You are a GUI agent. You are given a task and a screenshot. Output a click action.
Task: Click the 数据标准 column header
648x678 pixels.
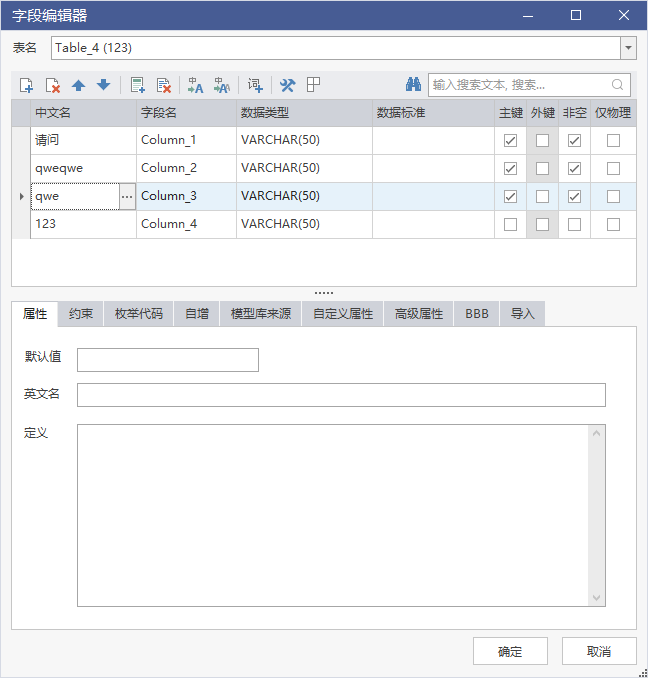click(x=434, y=113)
